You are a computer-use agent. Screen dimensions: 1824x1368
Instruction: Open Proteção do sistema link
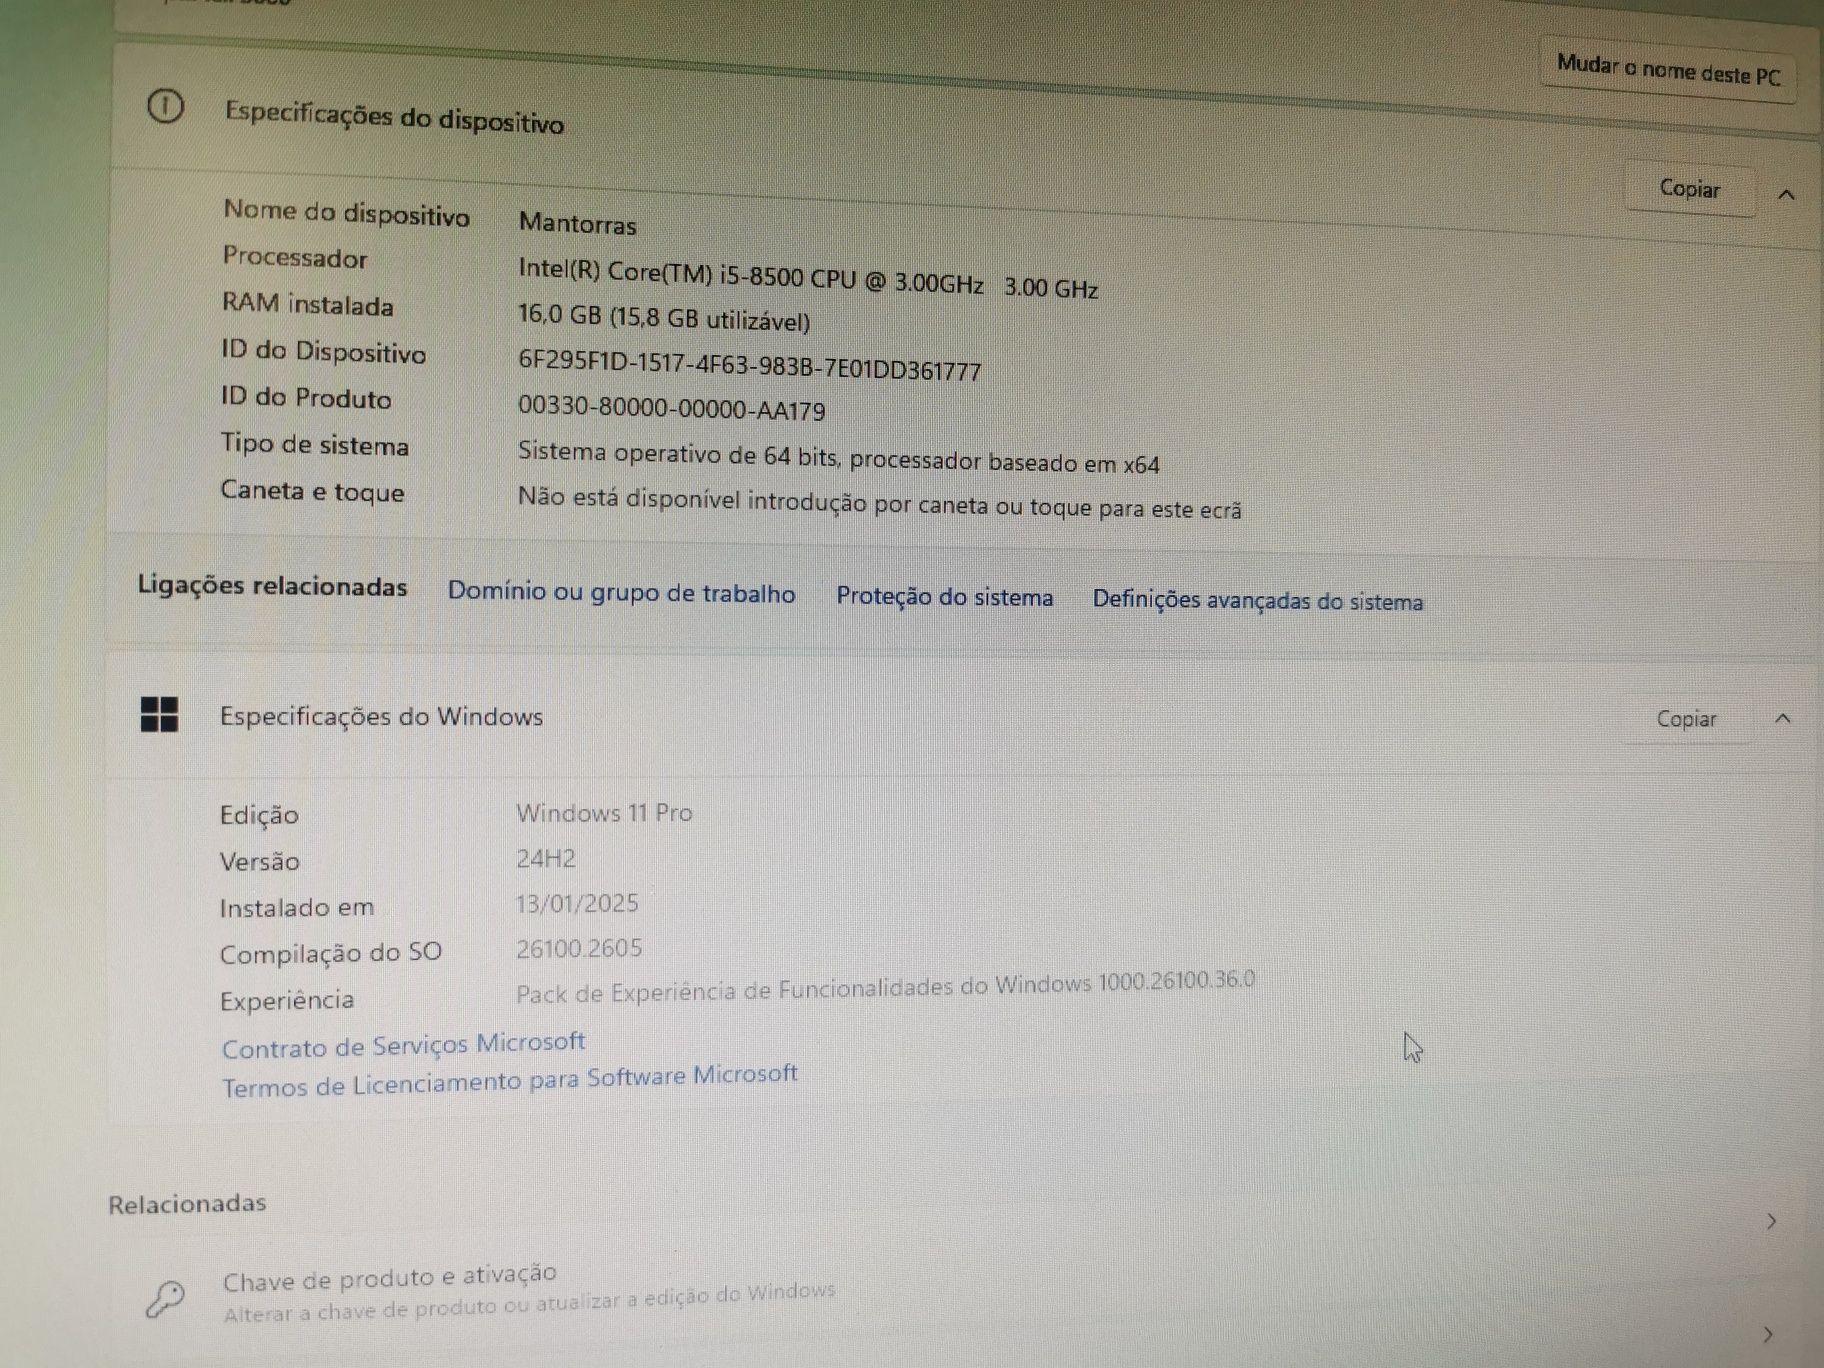pos(944,597)
